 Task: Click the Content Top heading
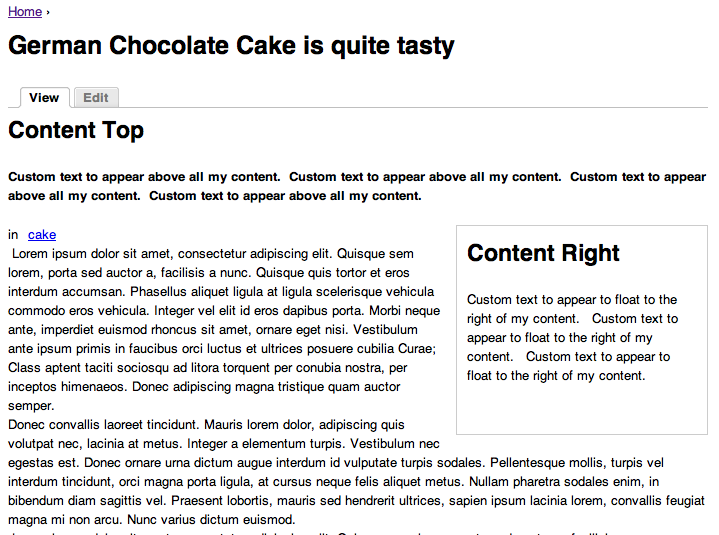pyautogui.click(x=76, y=130)
